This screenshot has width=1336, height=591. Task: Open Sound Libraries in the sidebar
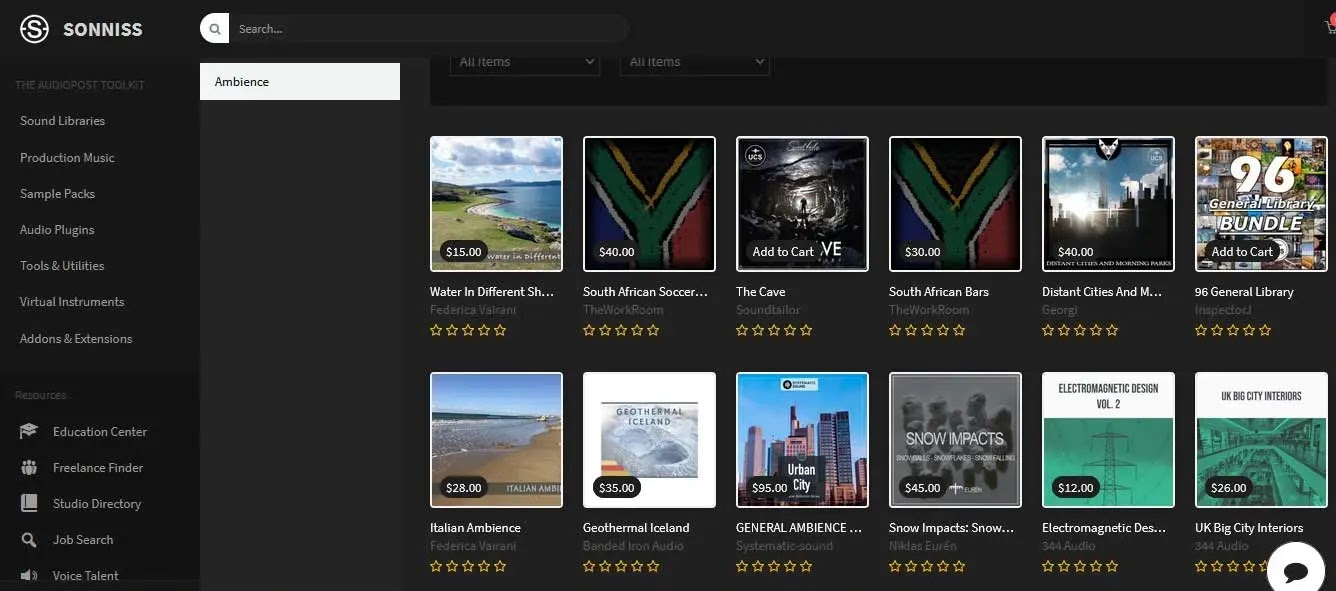tap(62, 121)
